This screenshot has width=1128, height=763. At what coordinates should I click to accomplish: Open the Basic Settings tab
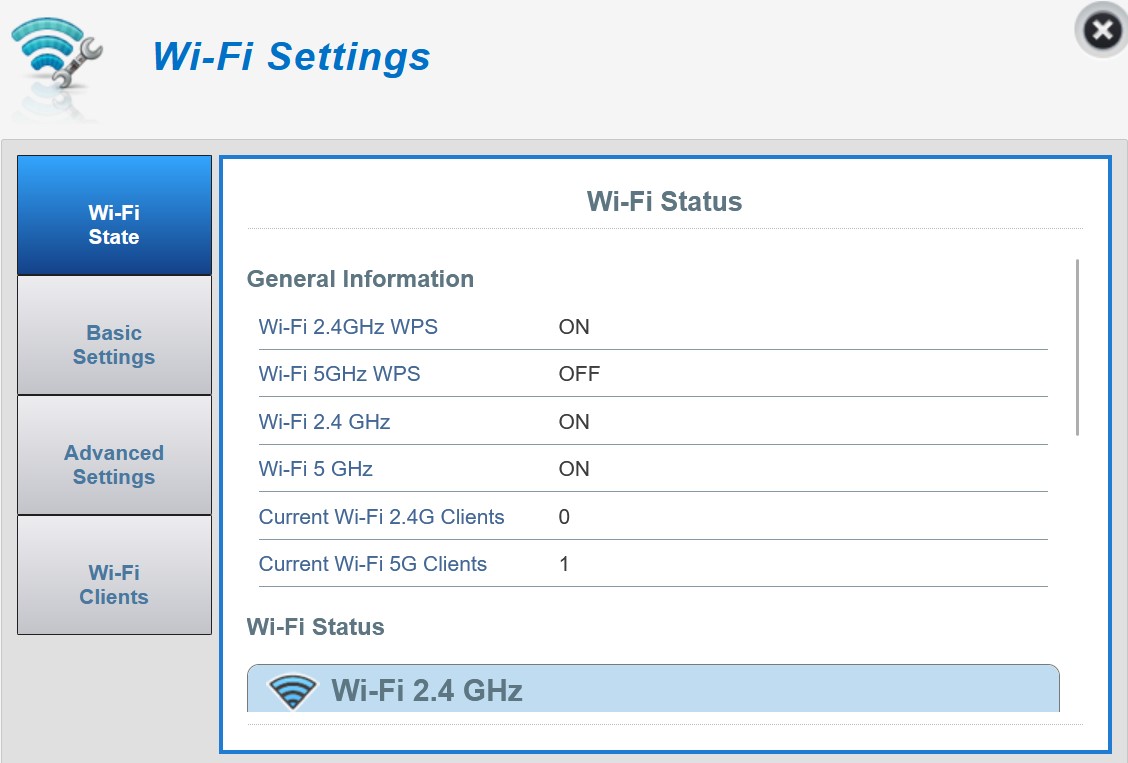(x=114, y=345)
